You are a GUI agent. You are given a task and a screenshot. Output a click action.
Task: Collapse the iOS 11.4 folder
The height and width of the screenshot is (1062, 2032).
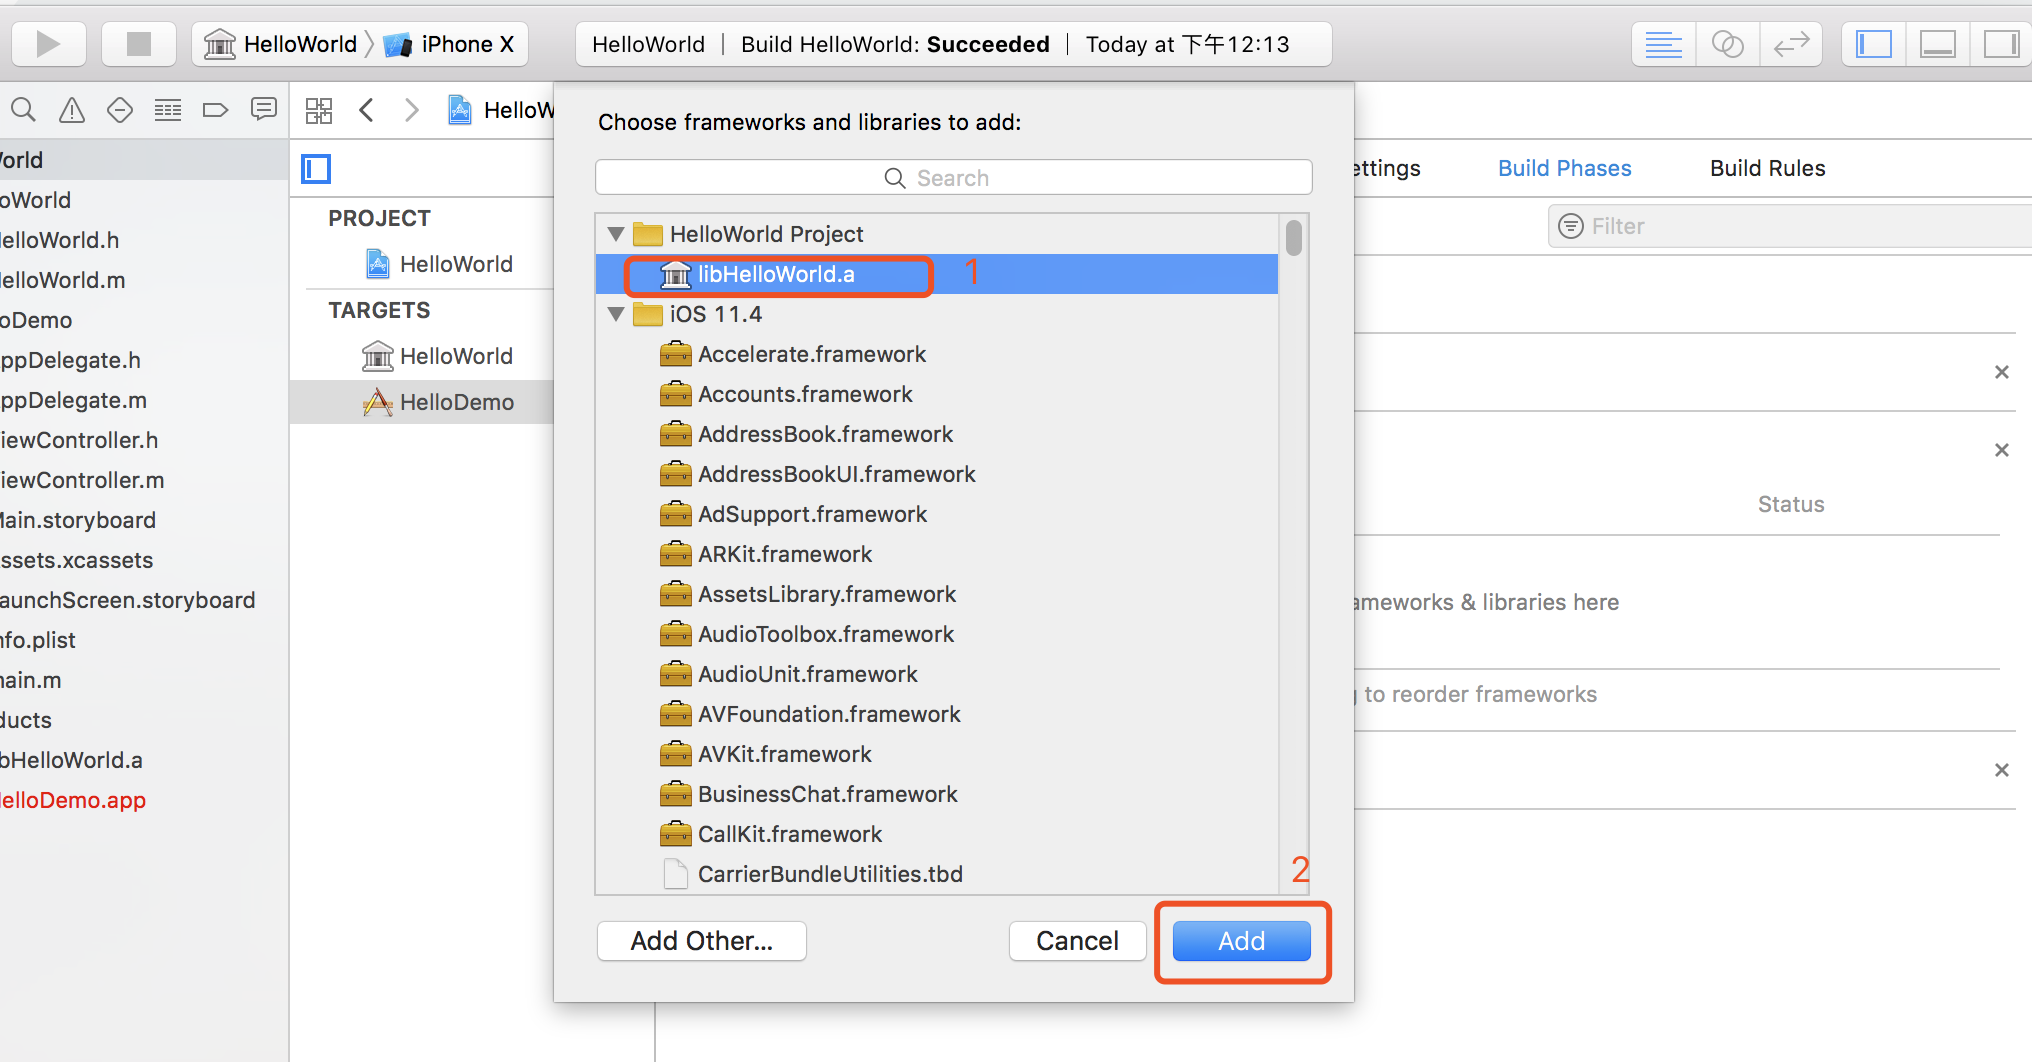(x=616, y=314)
